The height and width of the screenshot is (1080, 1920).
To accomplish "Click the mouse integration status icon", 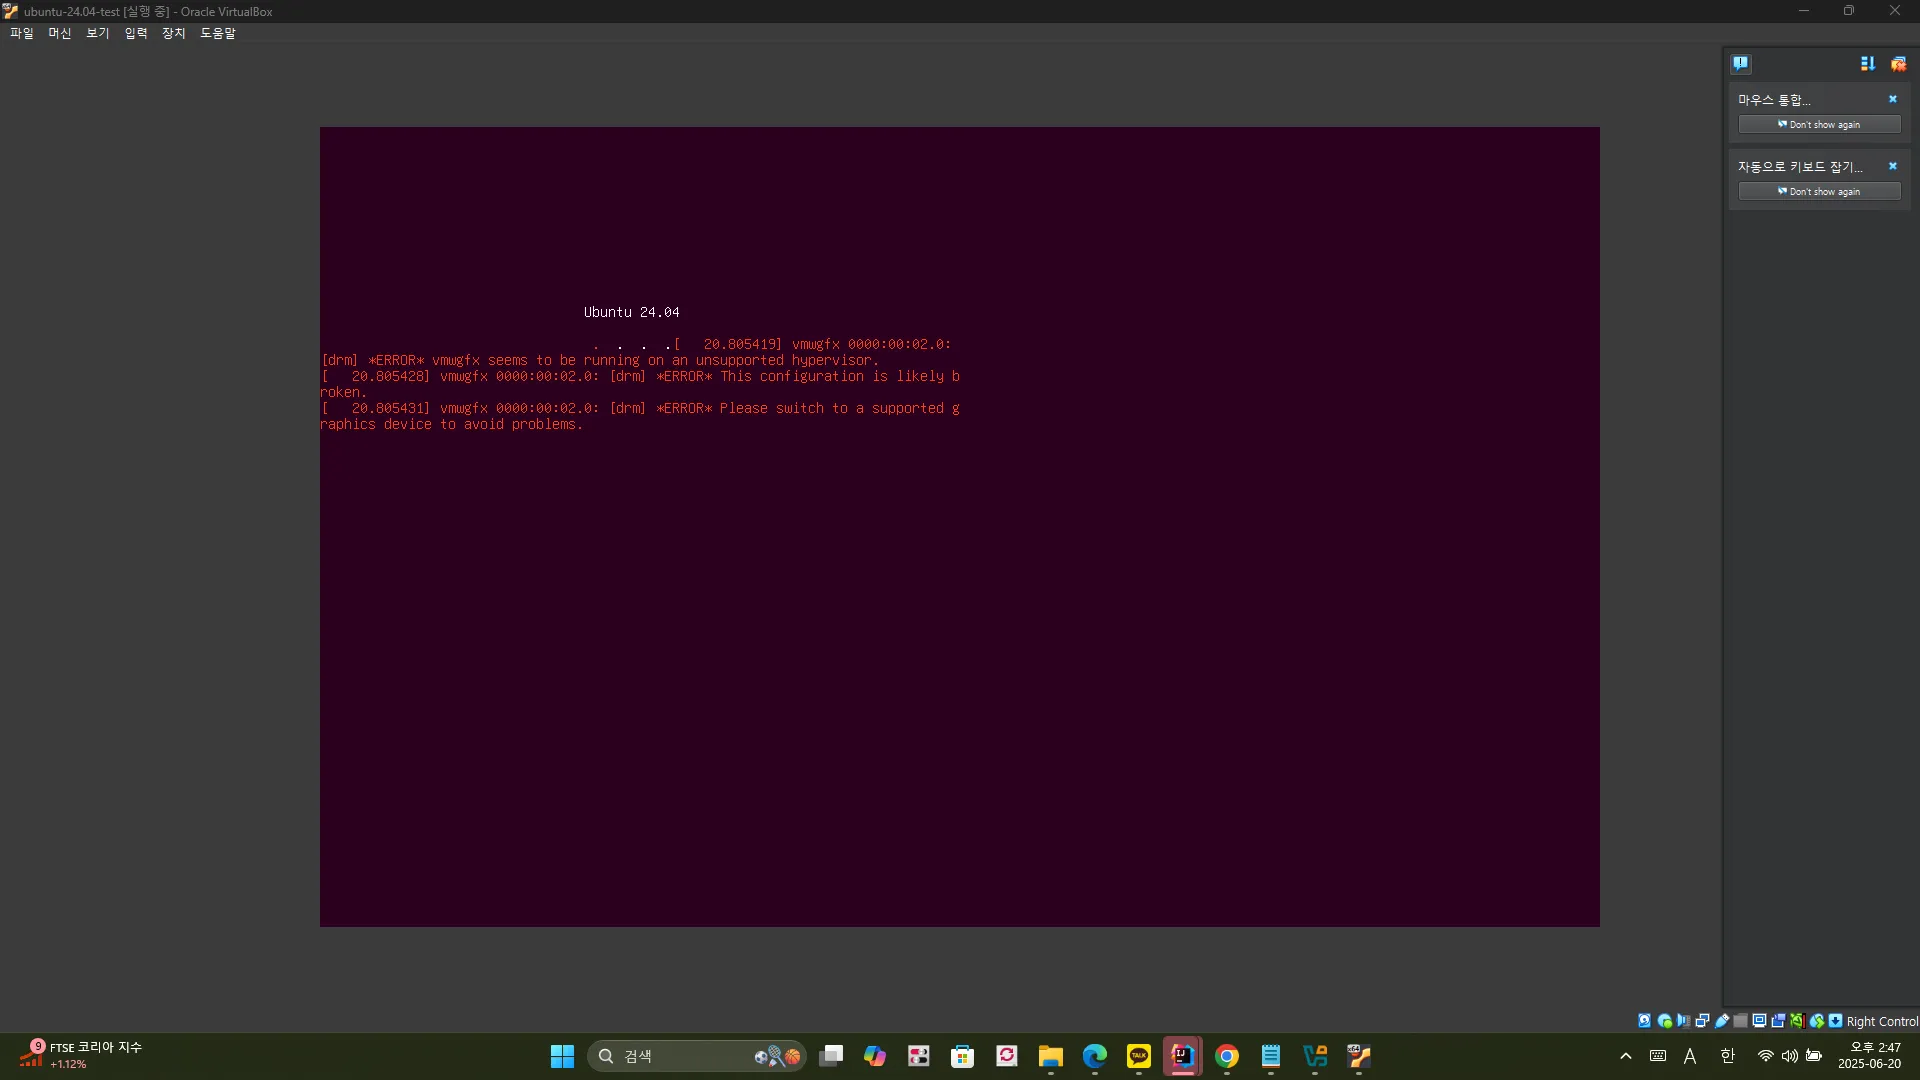I will click(1817, 1021).
